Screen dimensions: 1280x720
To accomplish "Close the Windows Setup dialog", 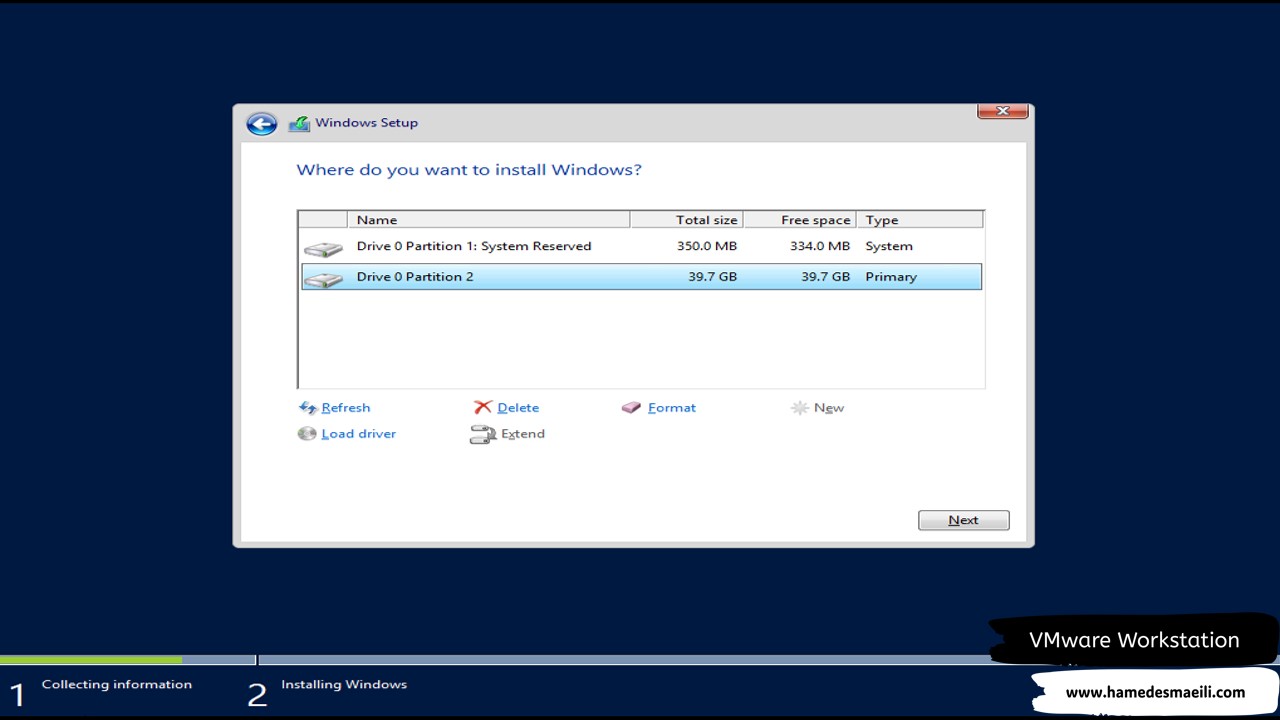I will pyautogui.click(x=1003, y=111).
